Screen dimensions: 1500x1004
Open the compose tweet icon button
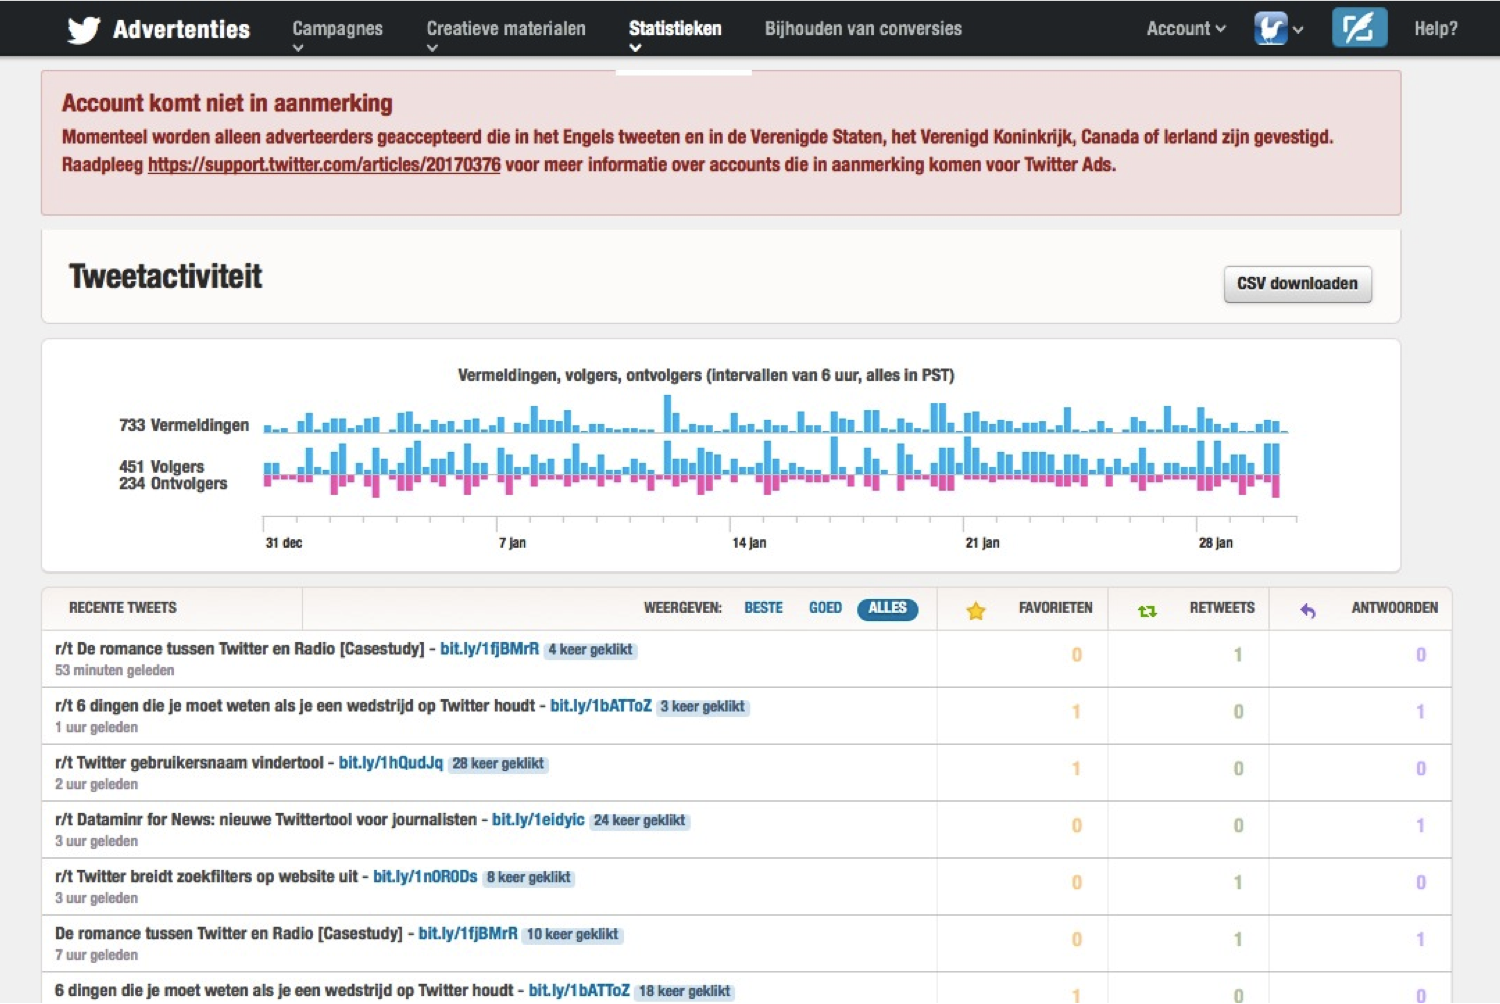point(1359,28)
